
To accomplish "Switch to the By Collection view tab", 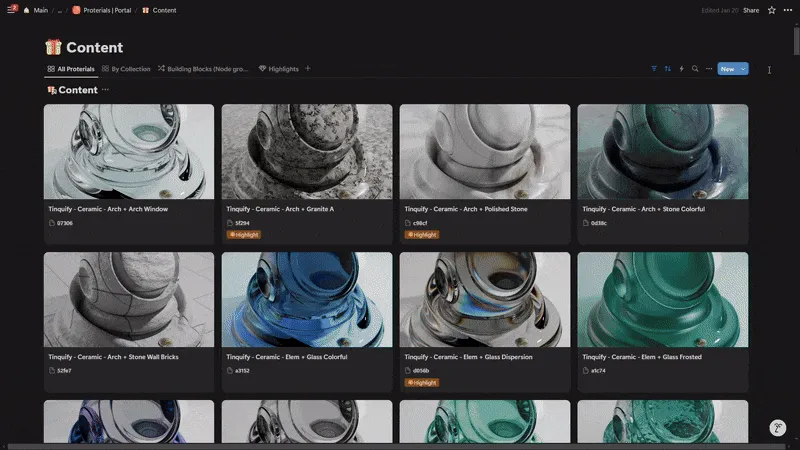I will (126, 69).
